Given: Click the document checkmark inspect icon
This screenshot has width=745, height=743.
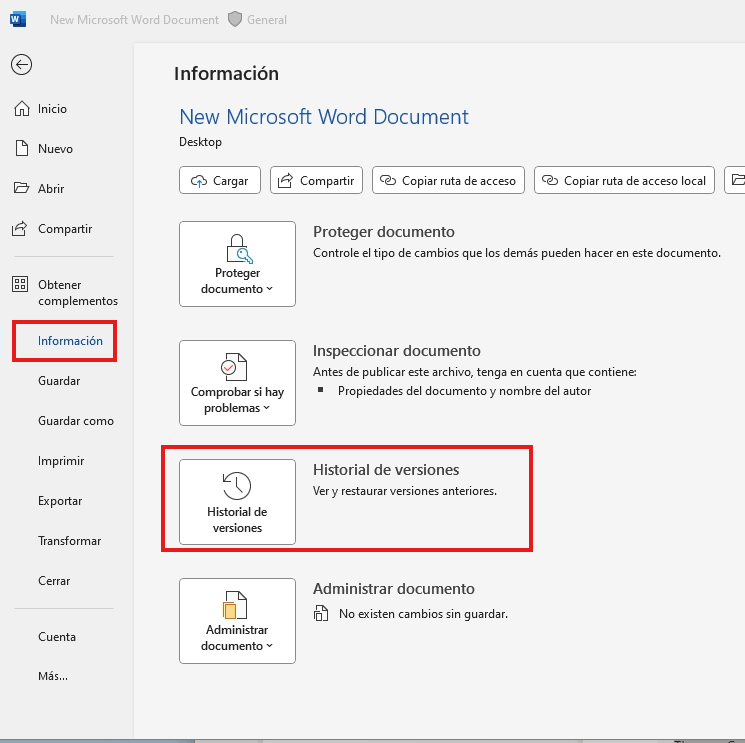Looking at the screenshot, I should pos(234,367).
